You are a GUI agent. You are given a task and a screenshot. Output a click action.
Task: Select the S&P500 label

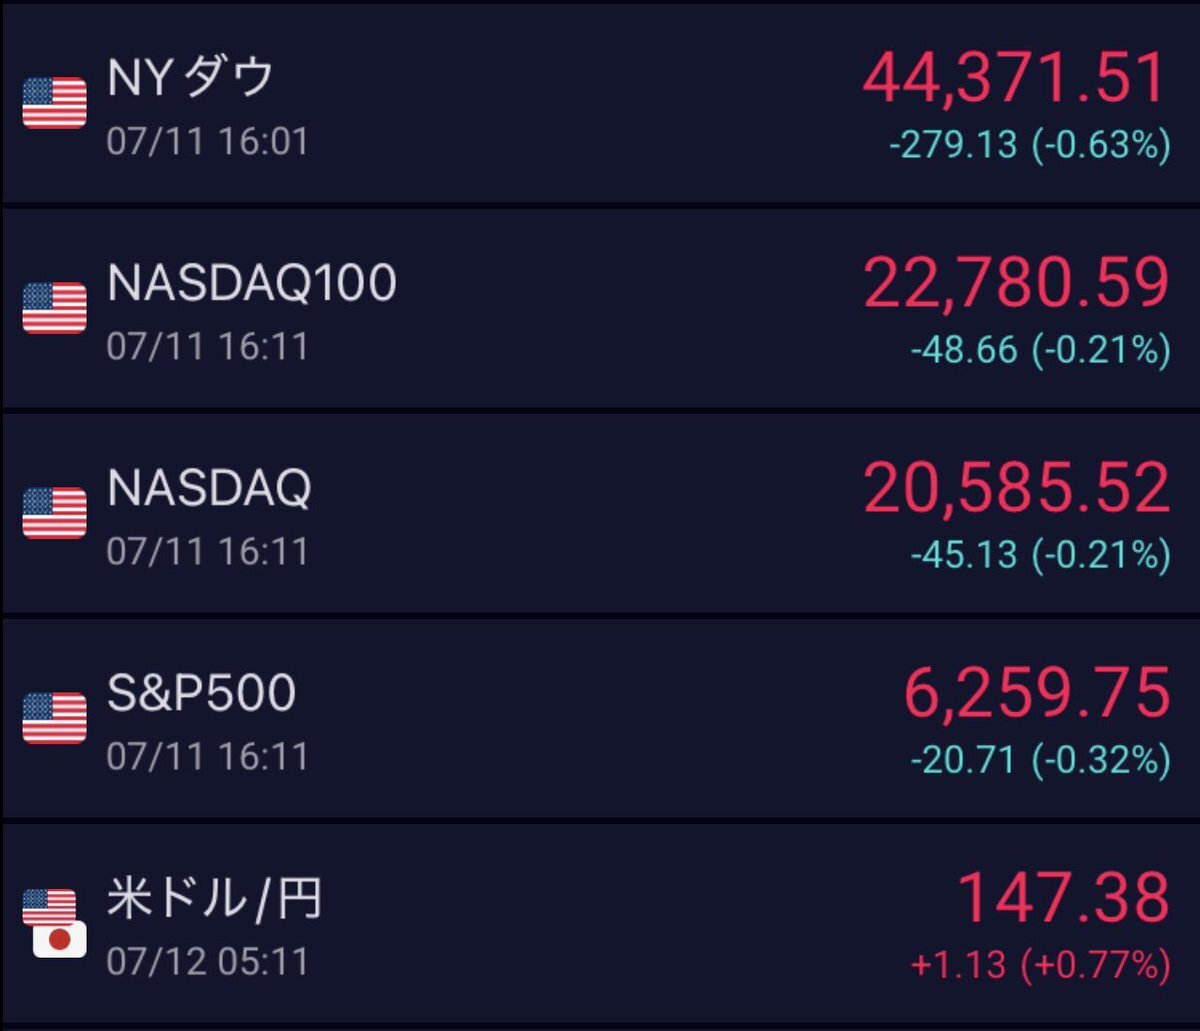pyautogui.click(x=201, y=693)
